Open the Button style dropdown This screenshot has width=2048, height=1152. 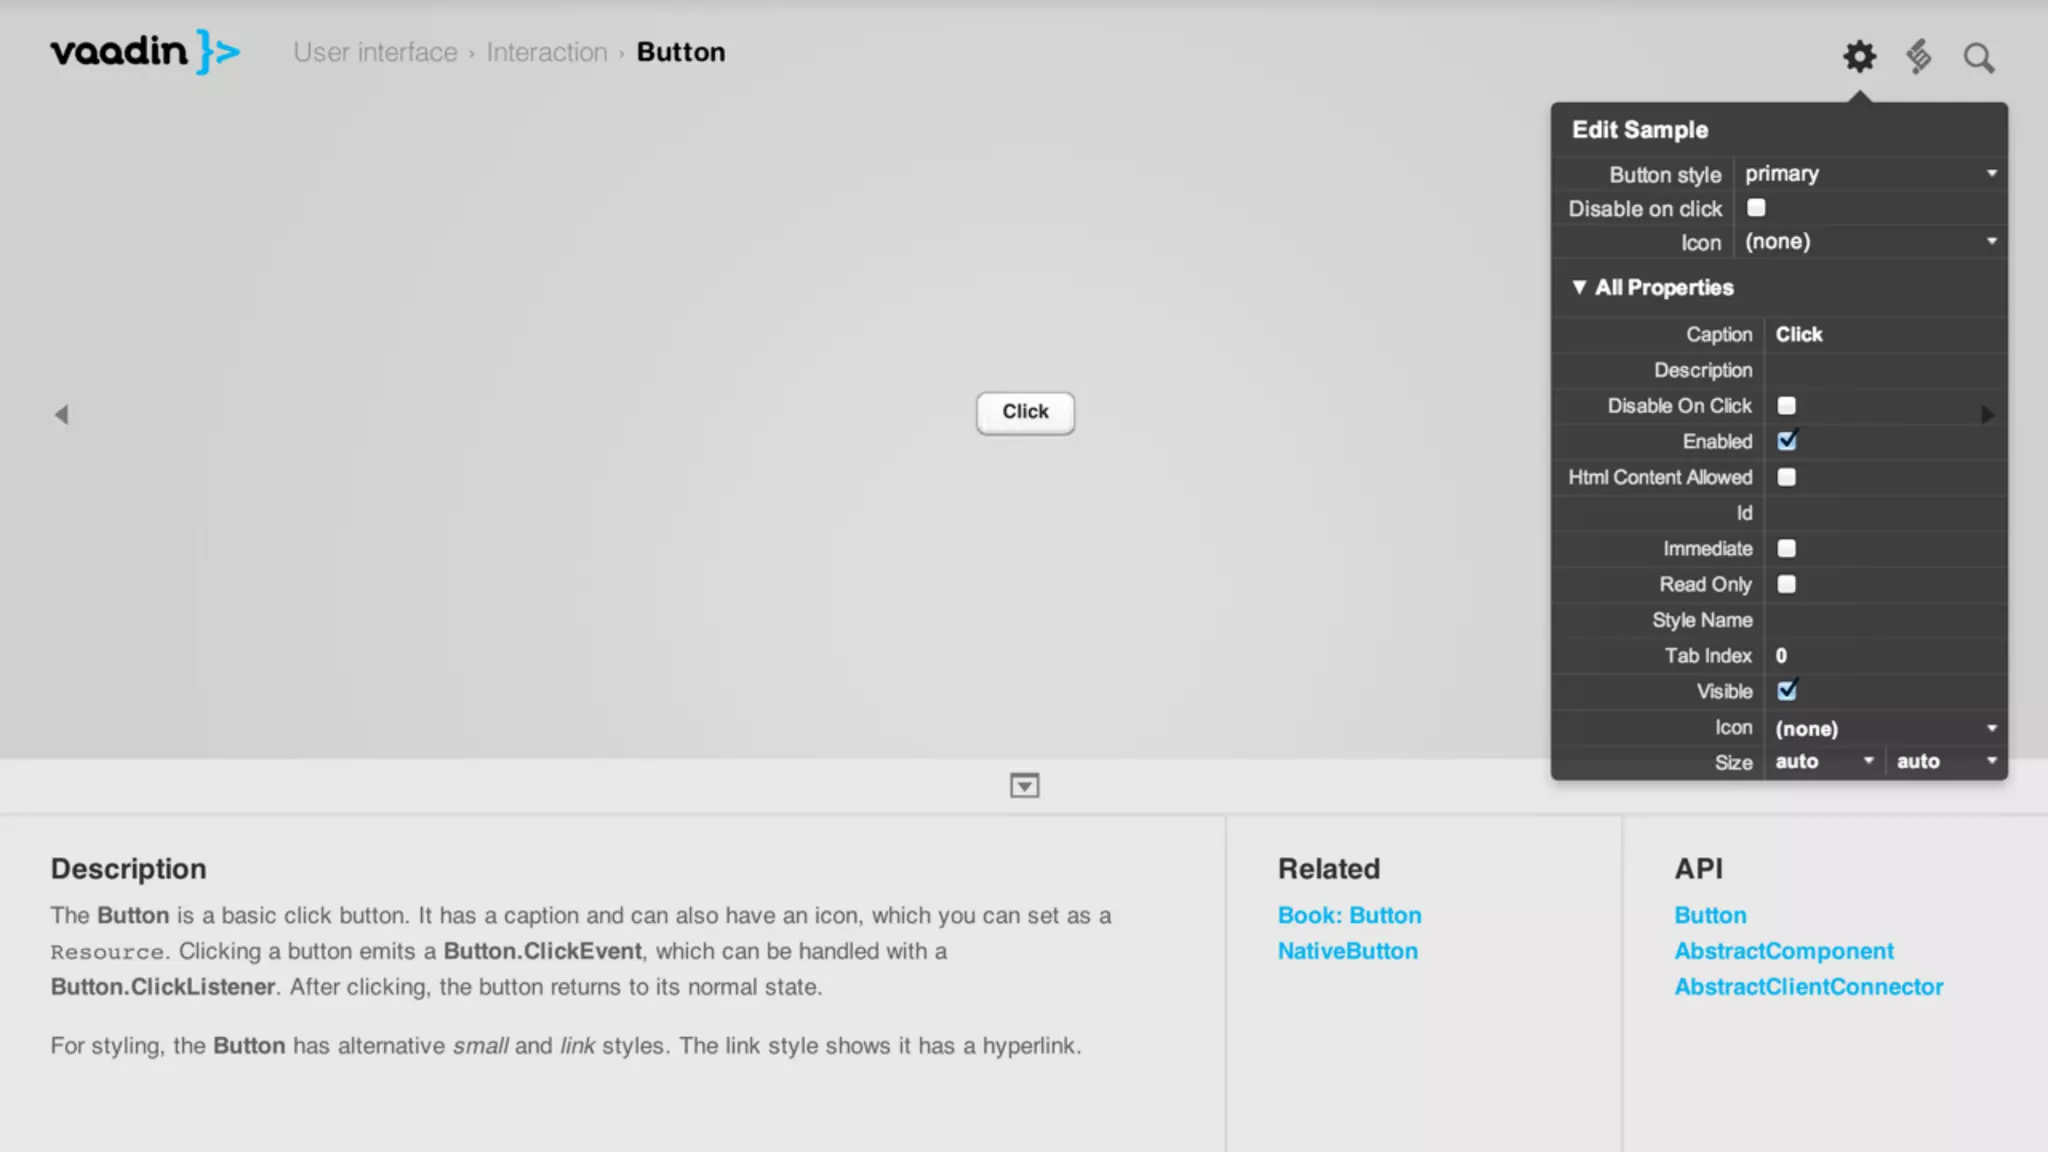(x=1869, y=174)
